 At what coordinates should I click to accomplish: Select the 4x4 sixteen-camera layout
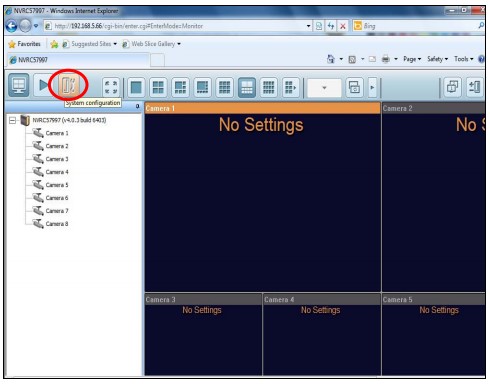tap(269, 87)
